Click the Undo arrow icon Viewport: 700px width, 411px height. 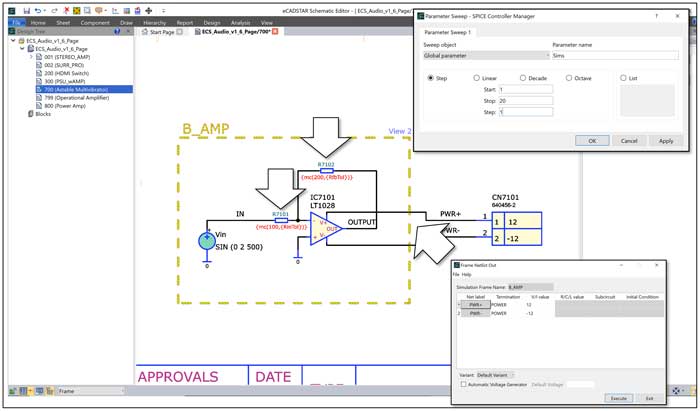click(38, 10)
